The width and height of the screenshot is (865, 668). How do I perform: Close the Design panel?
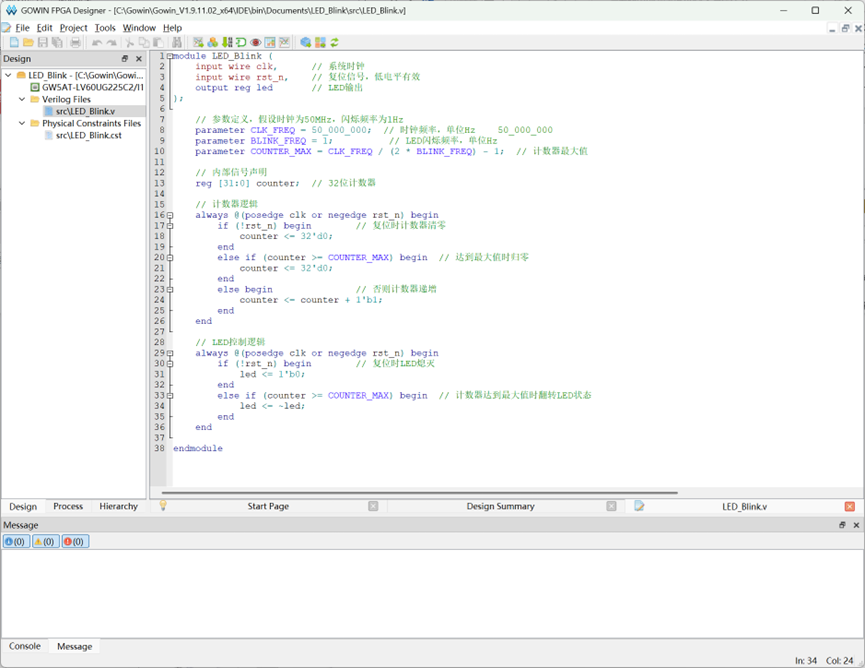pos(138,59)
